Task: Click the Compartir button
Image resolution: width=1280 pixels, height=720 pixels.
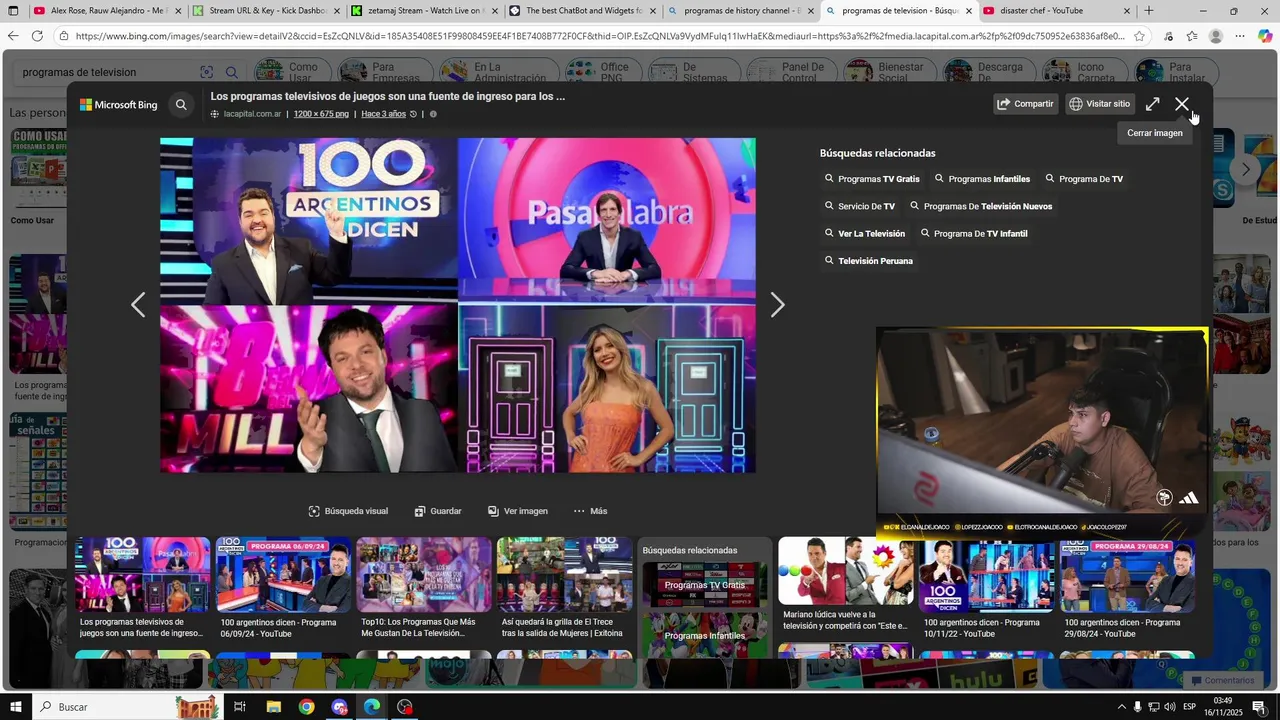Action: (x=1025, y=104)
